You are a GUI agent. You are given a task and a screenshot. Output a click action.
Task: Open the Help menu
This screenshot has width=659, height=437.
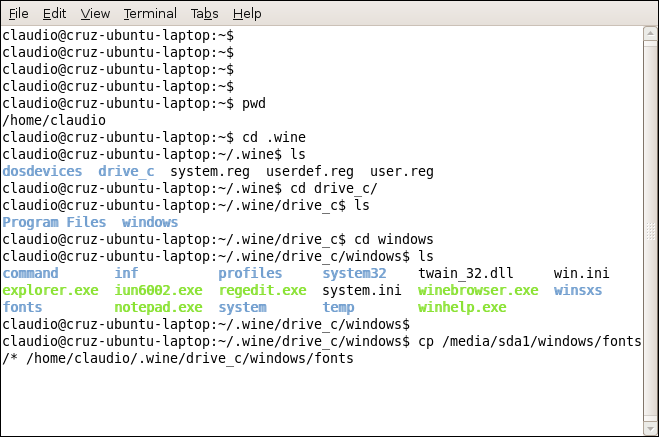pos(246,14)
